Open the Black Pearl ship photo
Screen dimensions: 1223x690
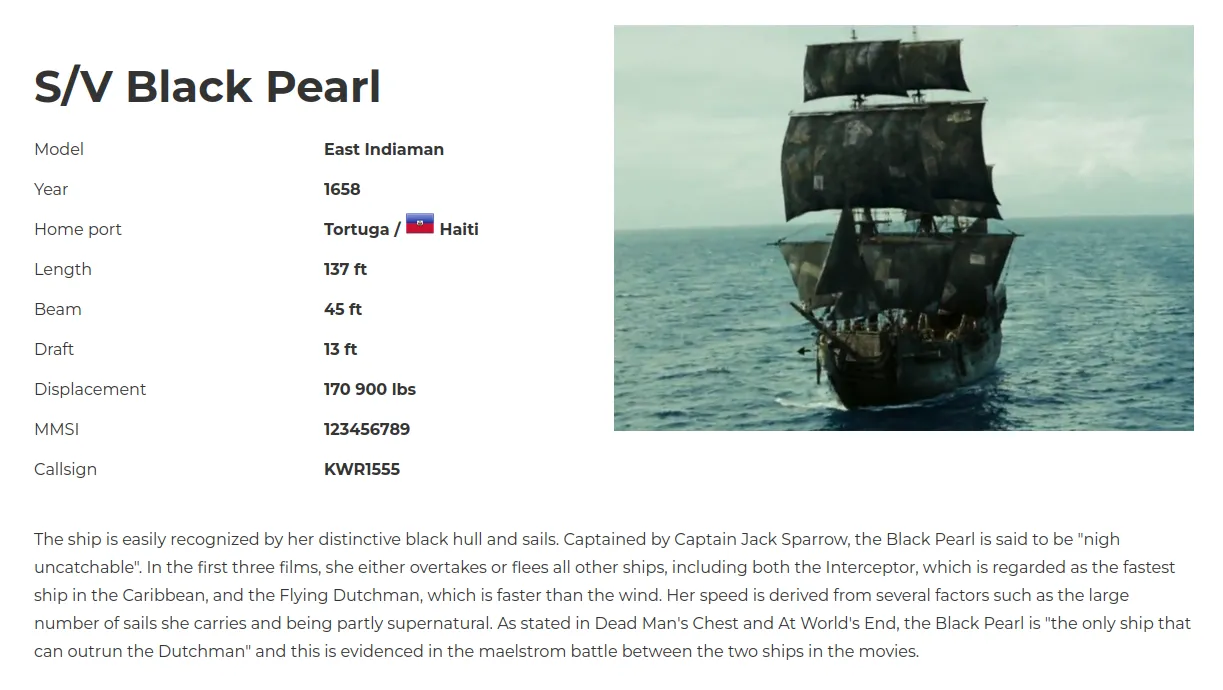(x=903, y=228)
